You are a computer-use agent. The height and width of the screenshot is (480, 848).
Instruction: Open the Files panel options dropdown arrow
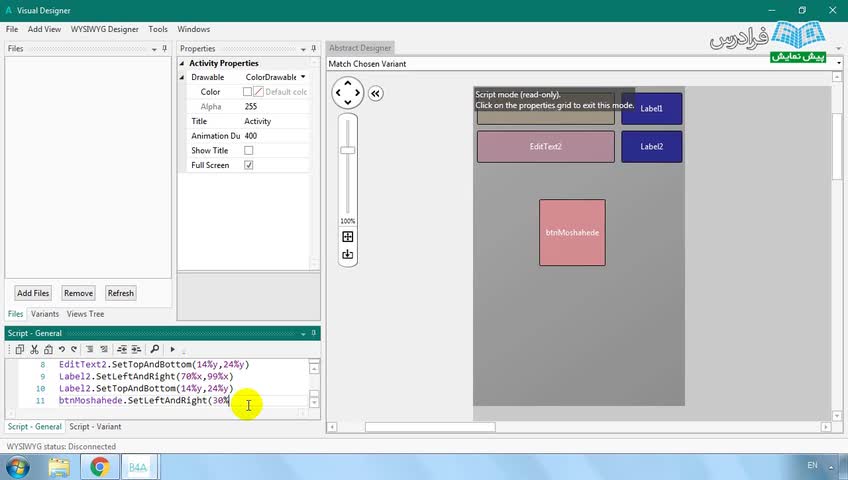154,49
